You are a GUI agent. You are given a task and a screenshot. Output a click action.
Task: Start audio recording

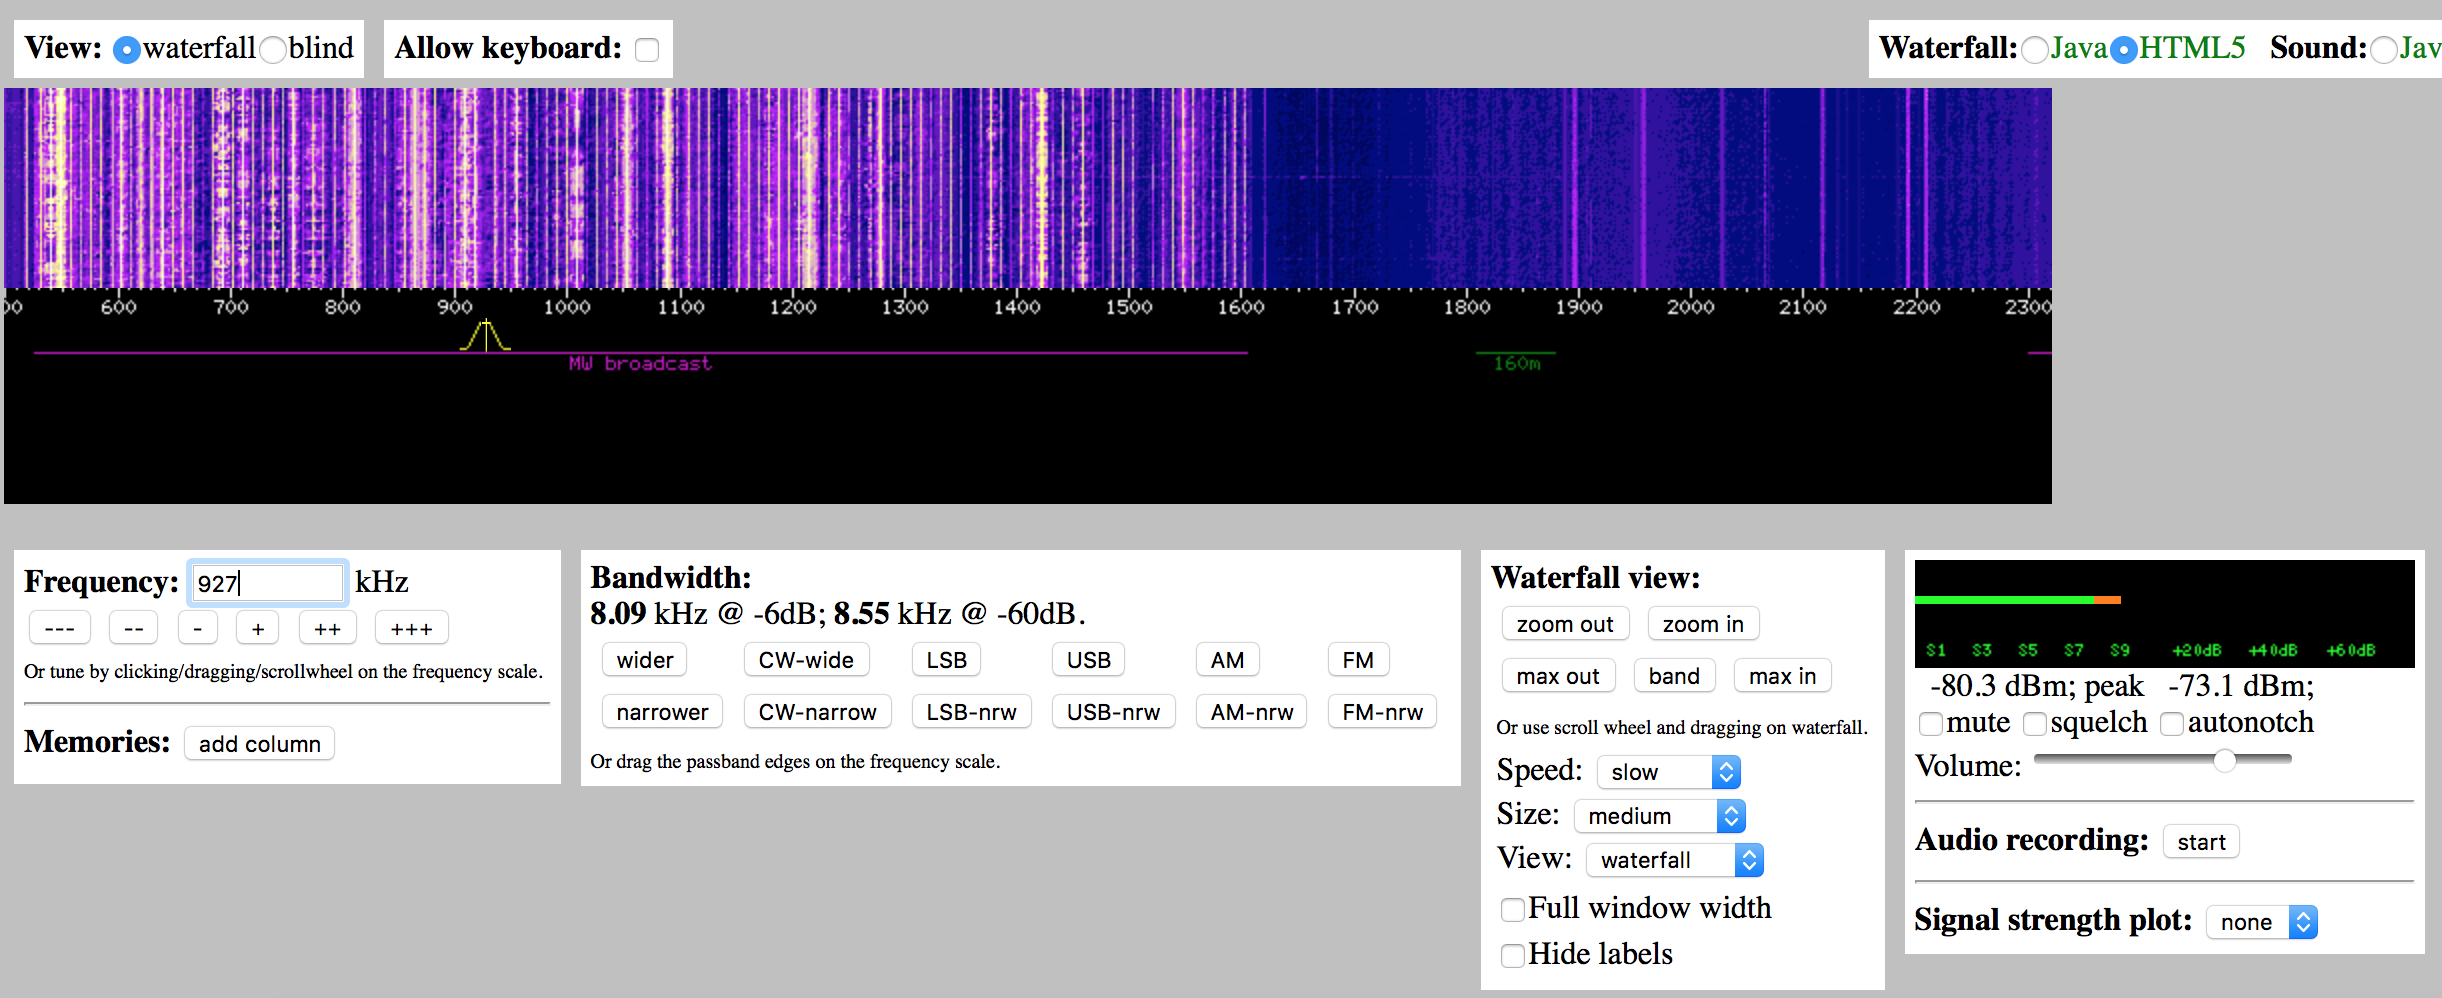2201,842
